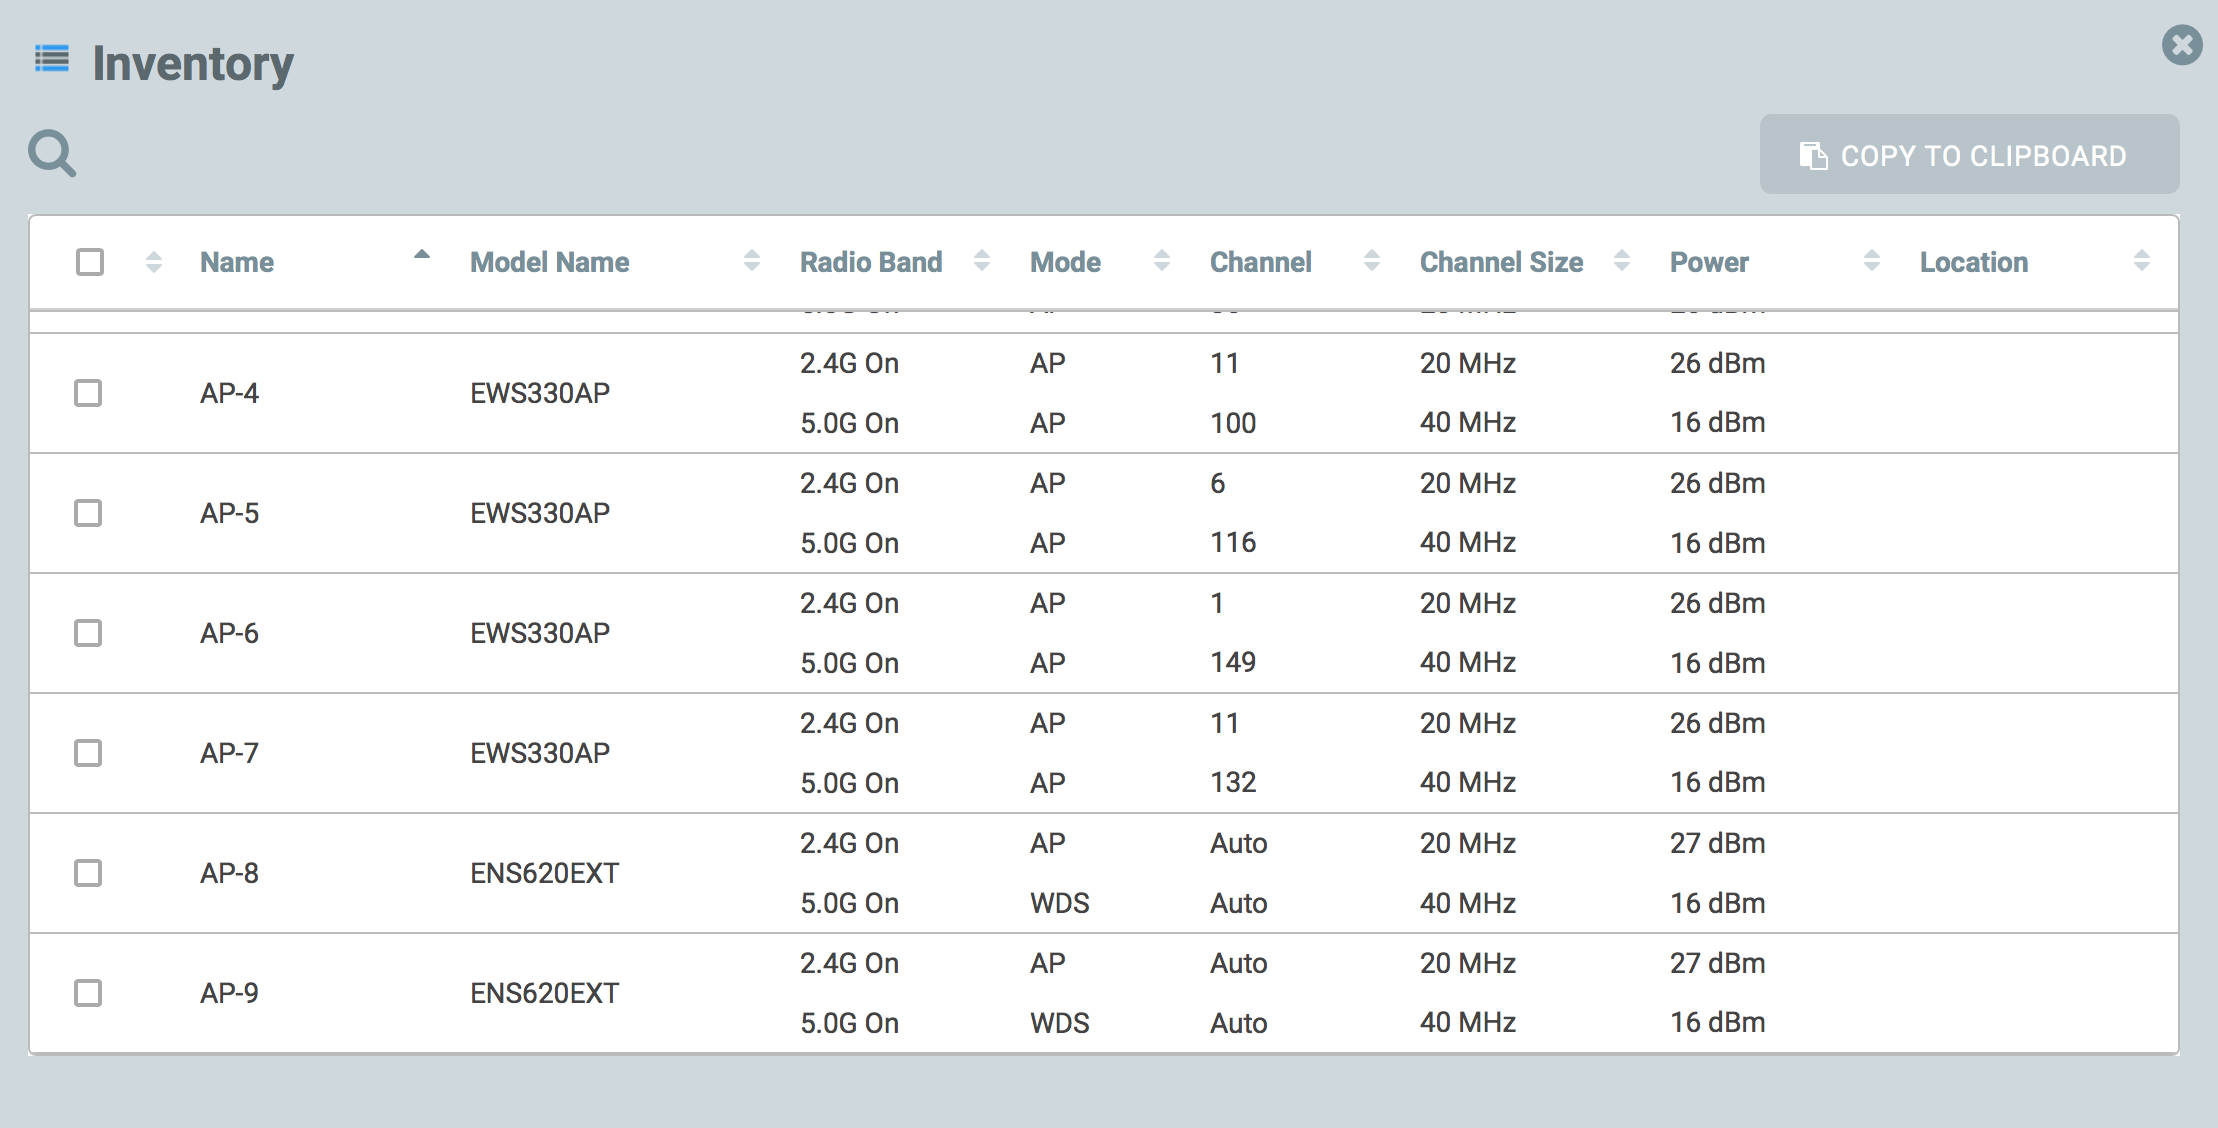Check the AP-7 row checkbox

88,753
